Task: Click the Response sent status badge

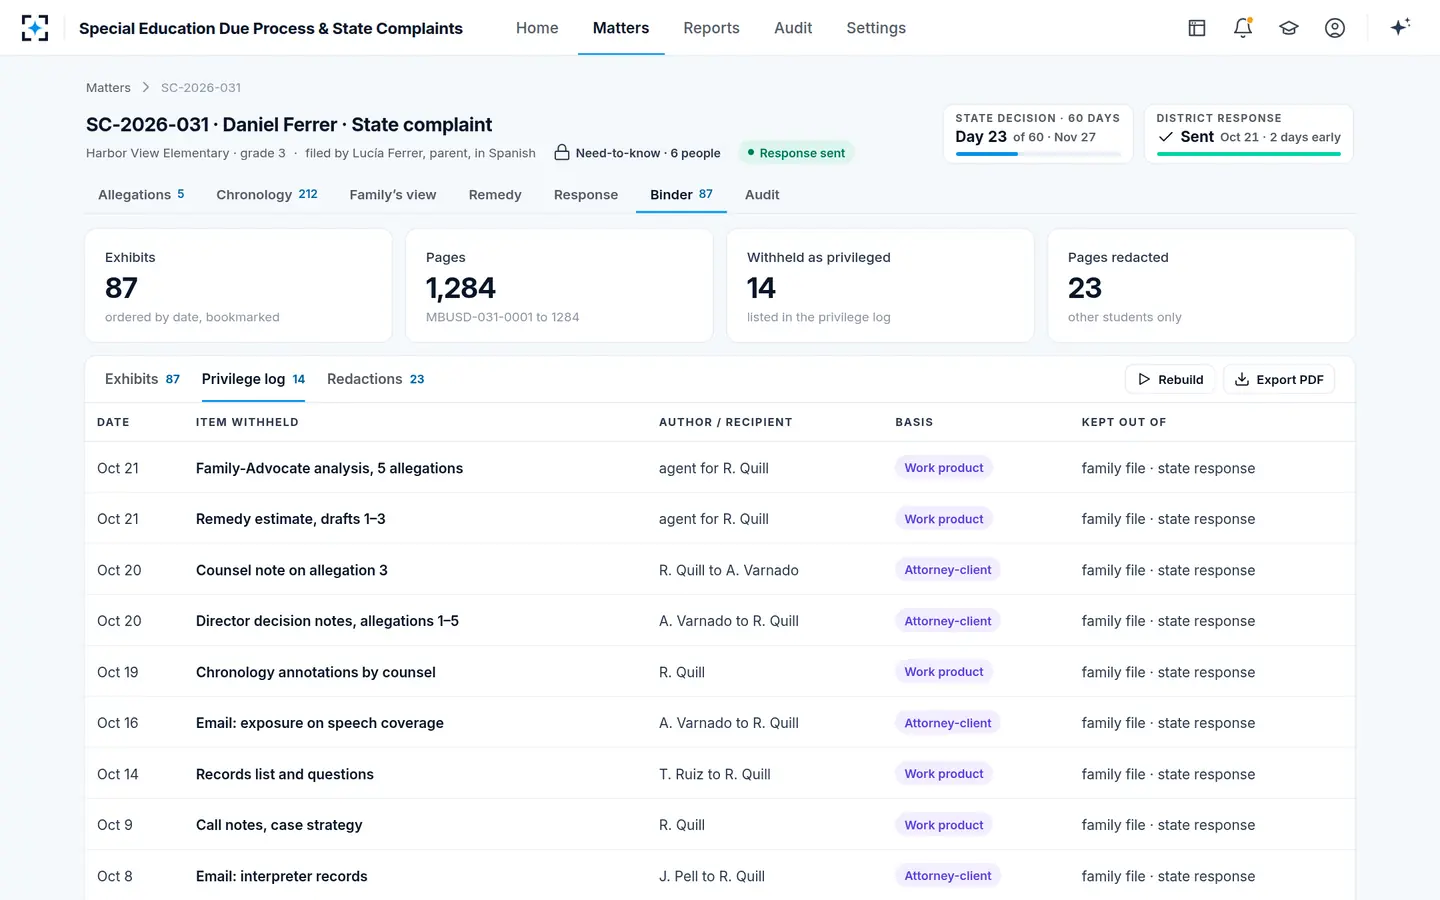Action: (796, 153)
